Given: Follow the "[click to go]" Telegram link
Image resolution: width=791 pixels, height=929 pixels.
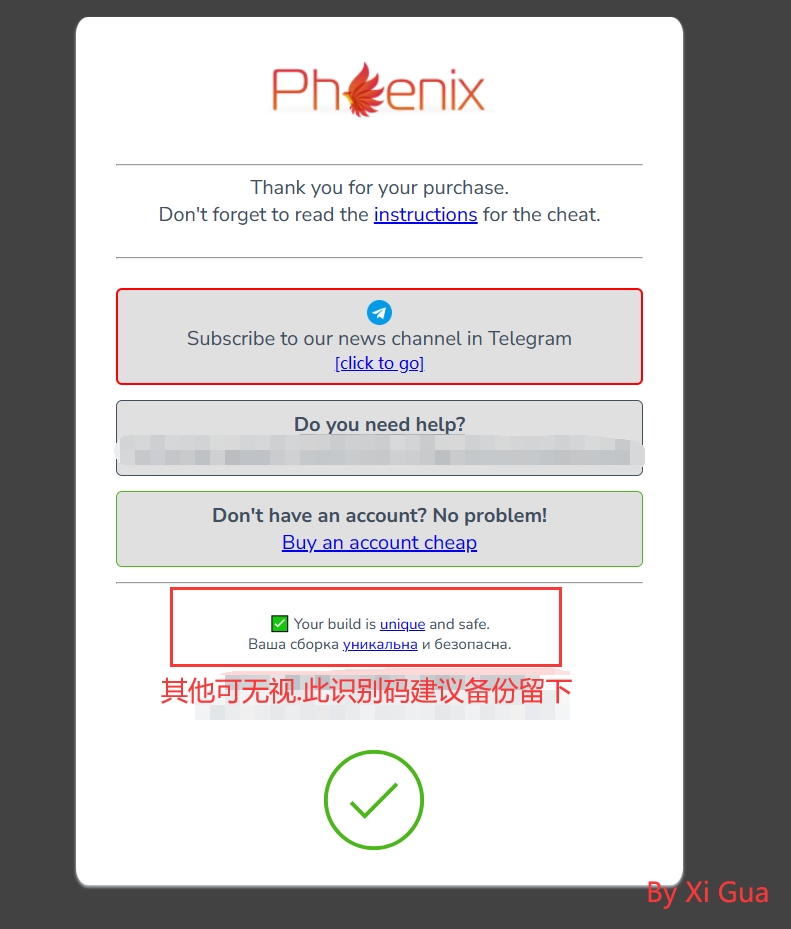Looking at the screenshot, I should pyautogui.click(x=379, y=363).
